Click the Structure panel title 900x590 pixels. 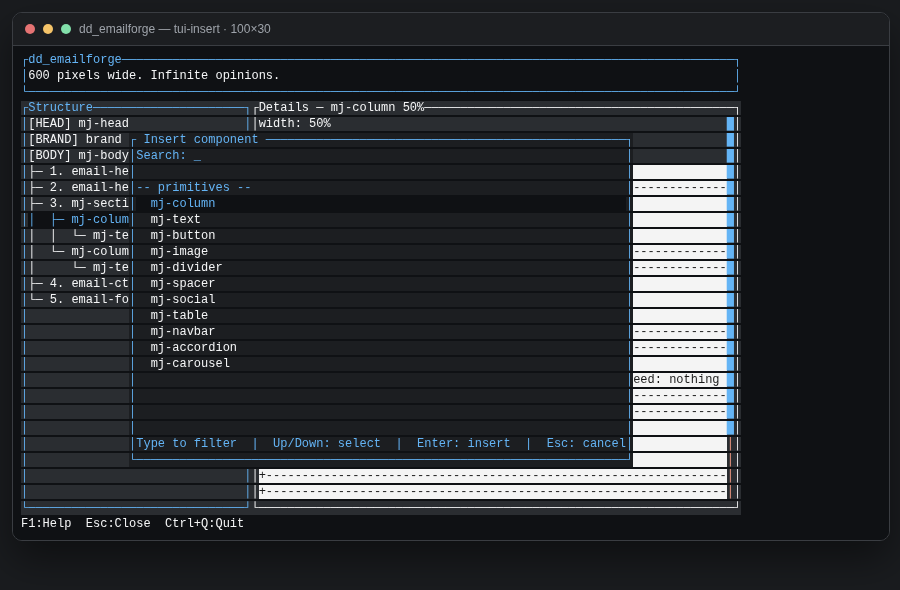60,107
